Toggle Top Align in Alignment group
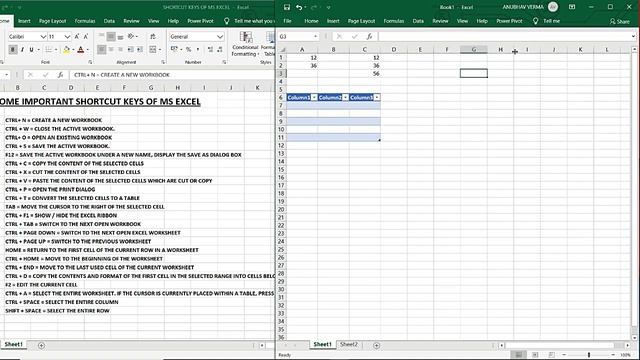The image size is (640, 360). 102,37
